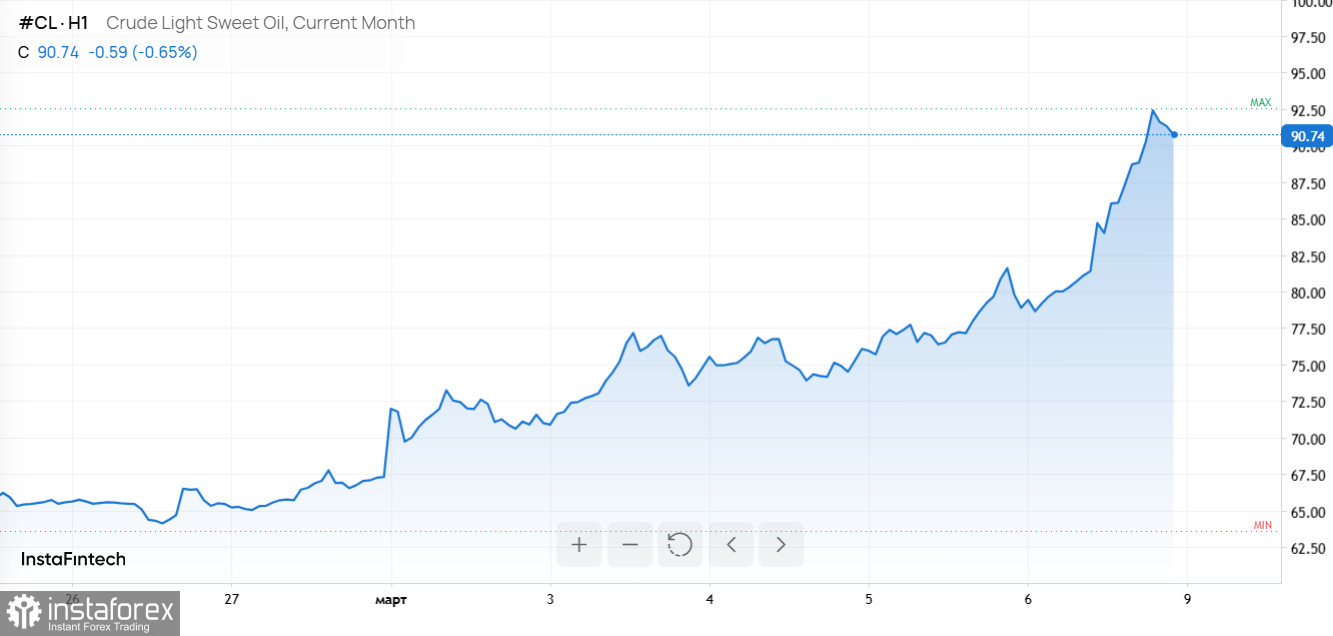Zoom in with the plus button
1333x636 pixels.
pyautogui.click(x=579, y=545)
